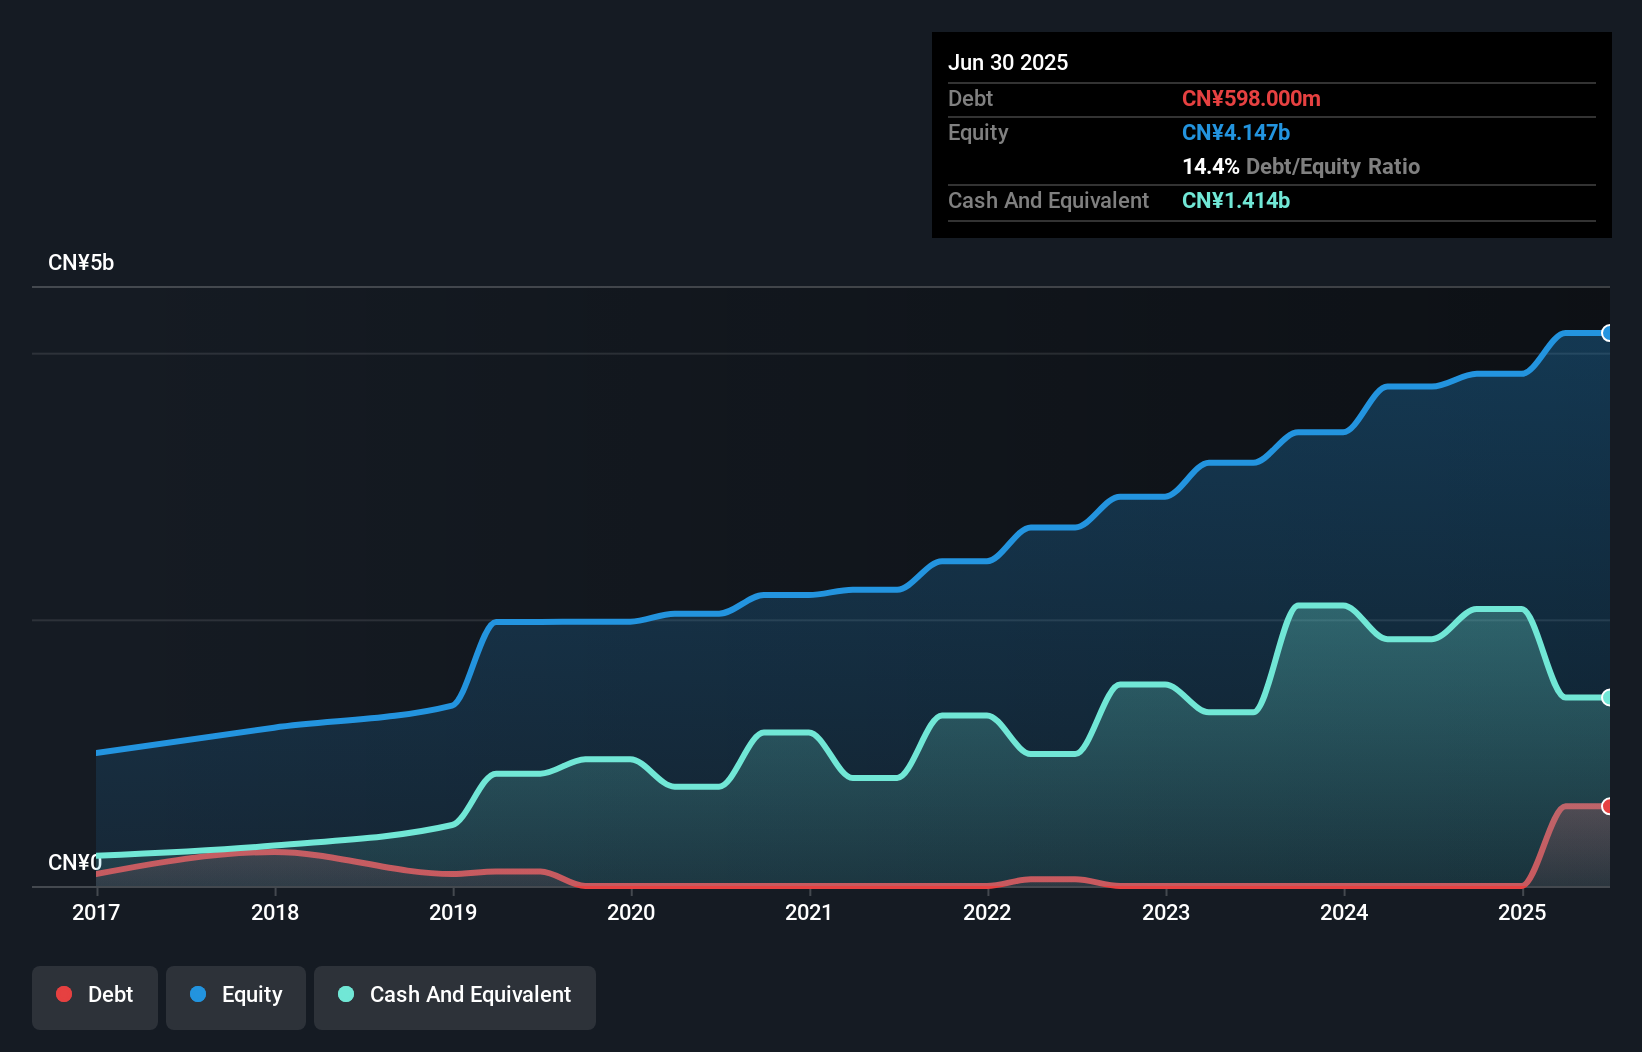This screenshot has height=1052, width=1642.
Task: Click the CN¥5b axis gridline label
Action: point(82,262)
